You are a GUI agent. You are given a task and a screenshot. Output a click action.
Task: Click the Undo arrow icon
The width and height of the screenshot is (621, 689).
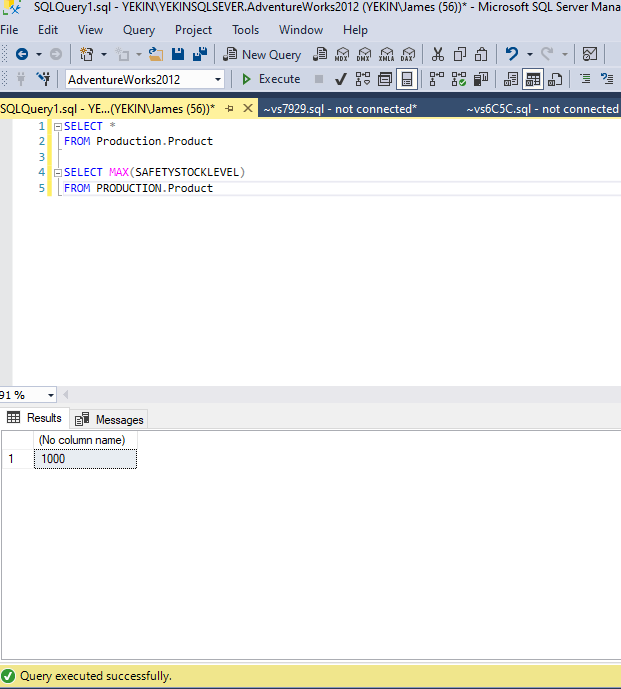click(512, 54)
